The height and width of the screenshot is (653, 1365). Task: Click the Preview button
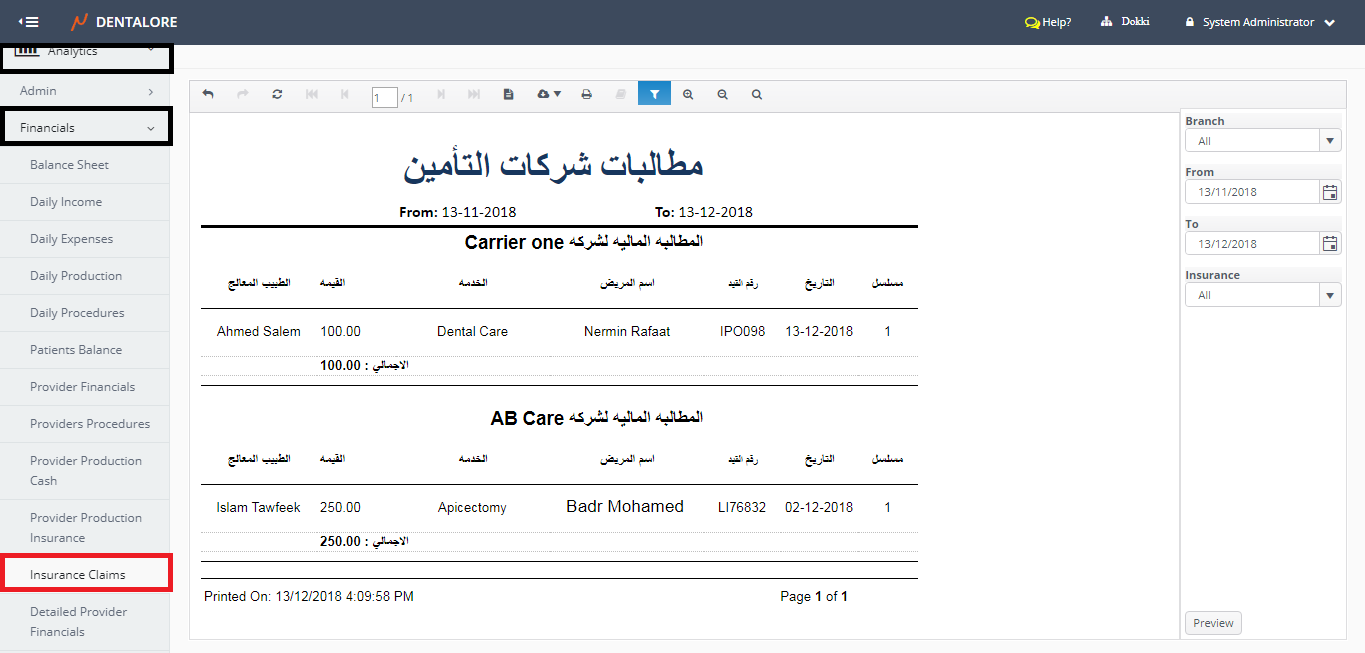(x=1213, y=623)
